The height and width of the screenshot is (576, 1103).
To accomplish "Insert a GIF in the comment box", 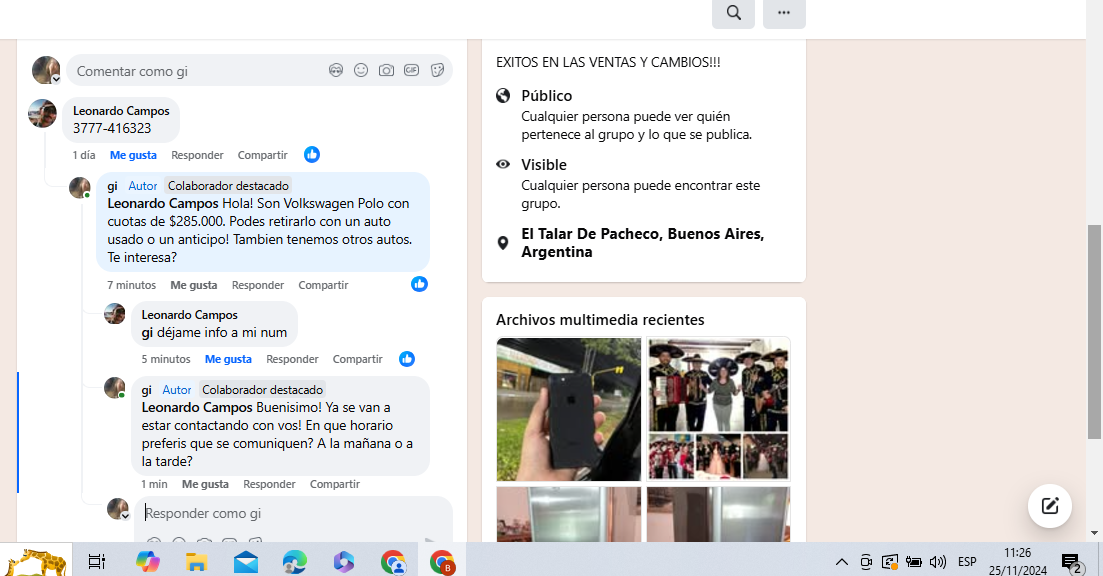I will point(412,70).
